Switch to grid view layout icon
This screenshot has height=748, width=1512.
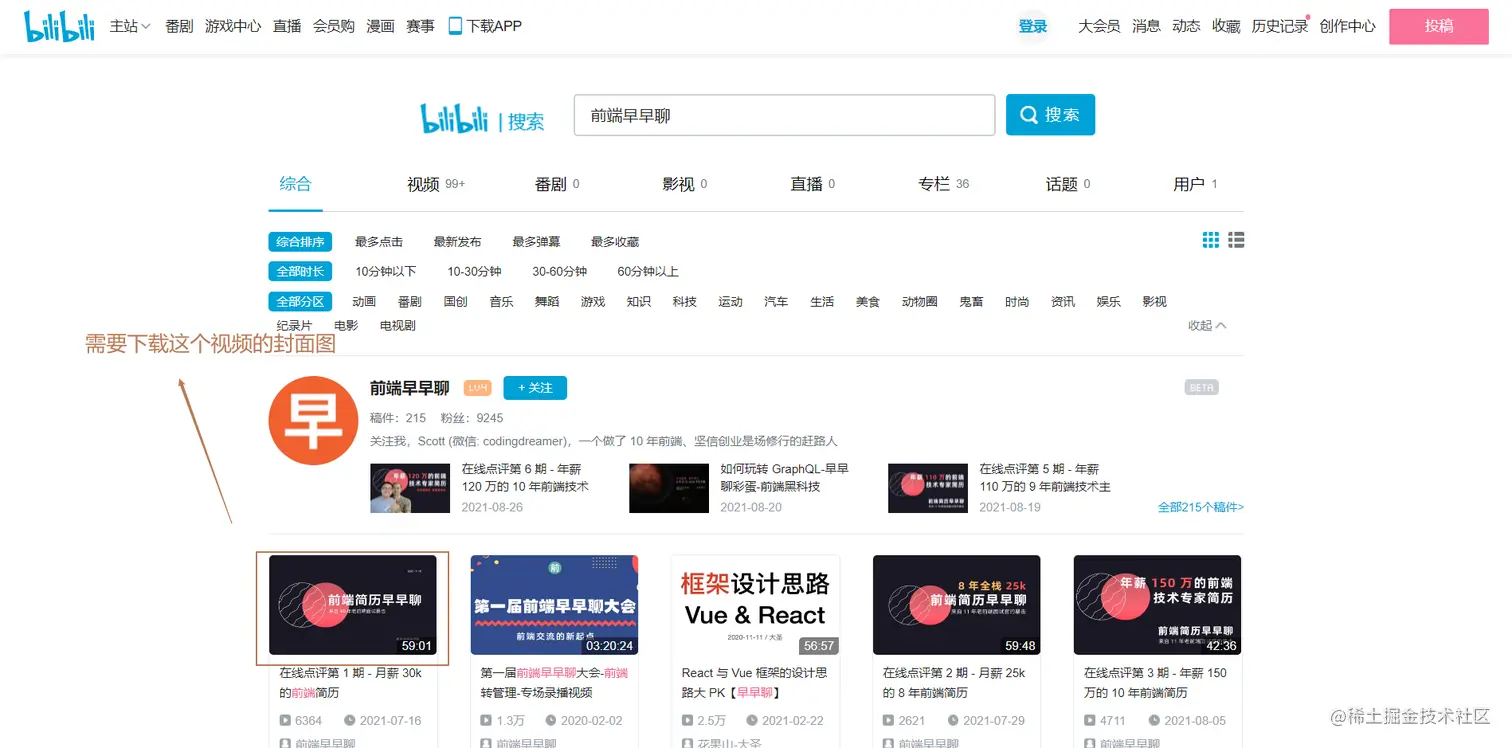1211,240
